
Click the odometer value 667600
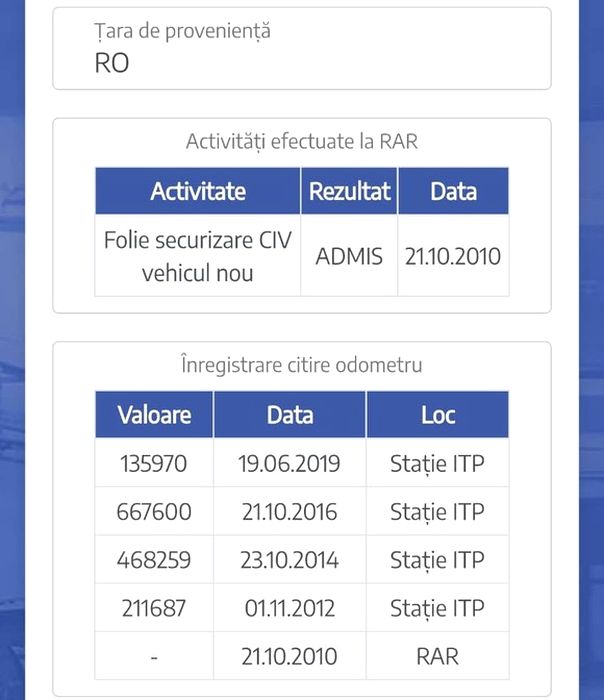154,512
